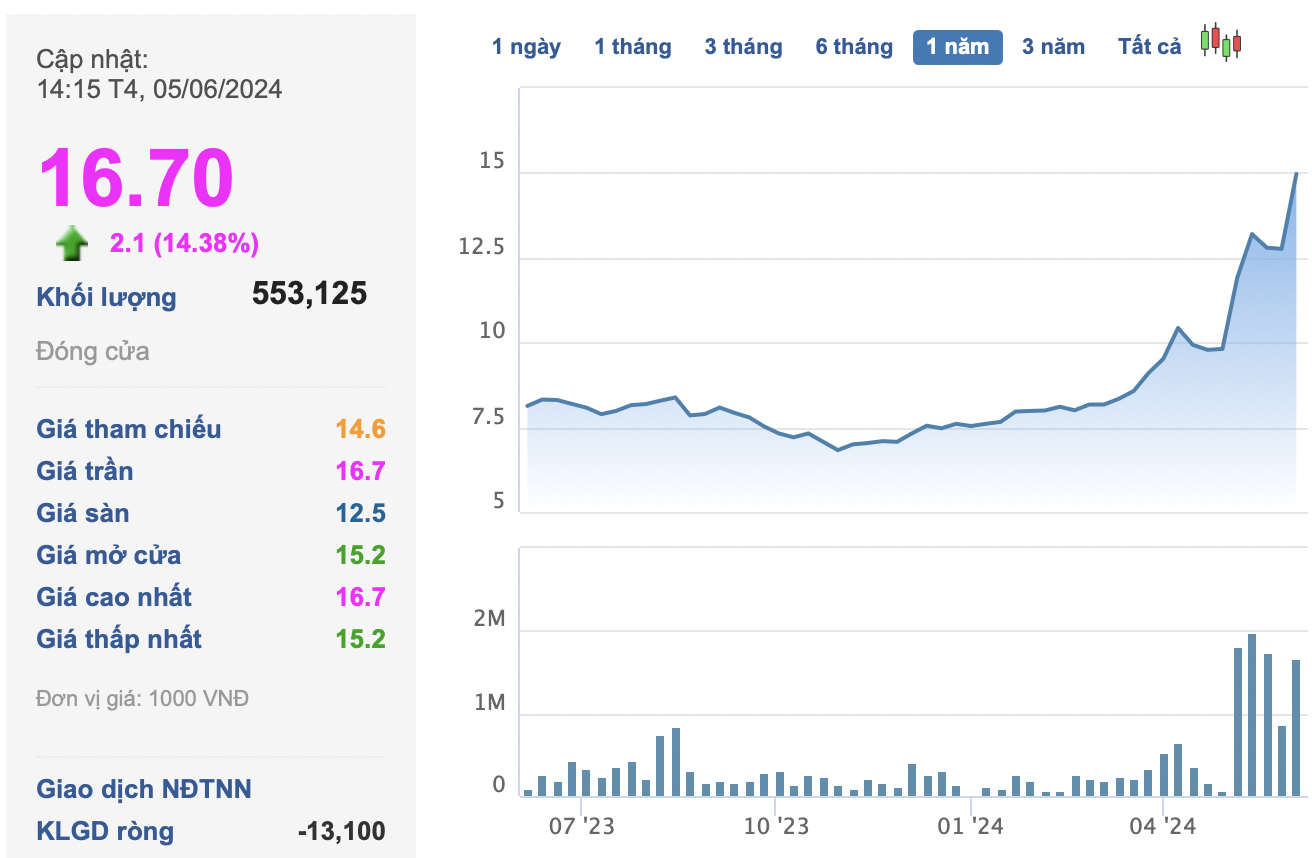Show the "6 tháng" chart range
This screenshot has width=1312, height=858.
click(x=854, y=47)
